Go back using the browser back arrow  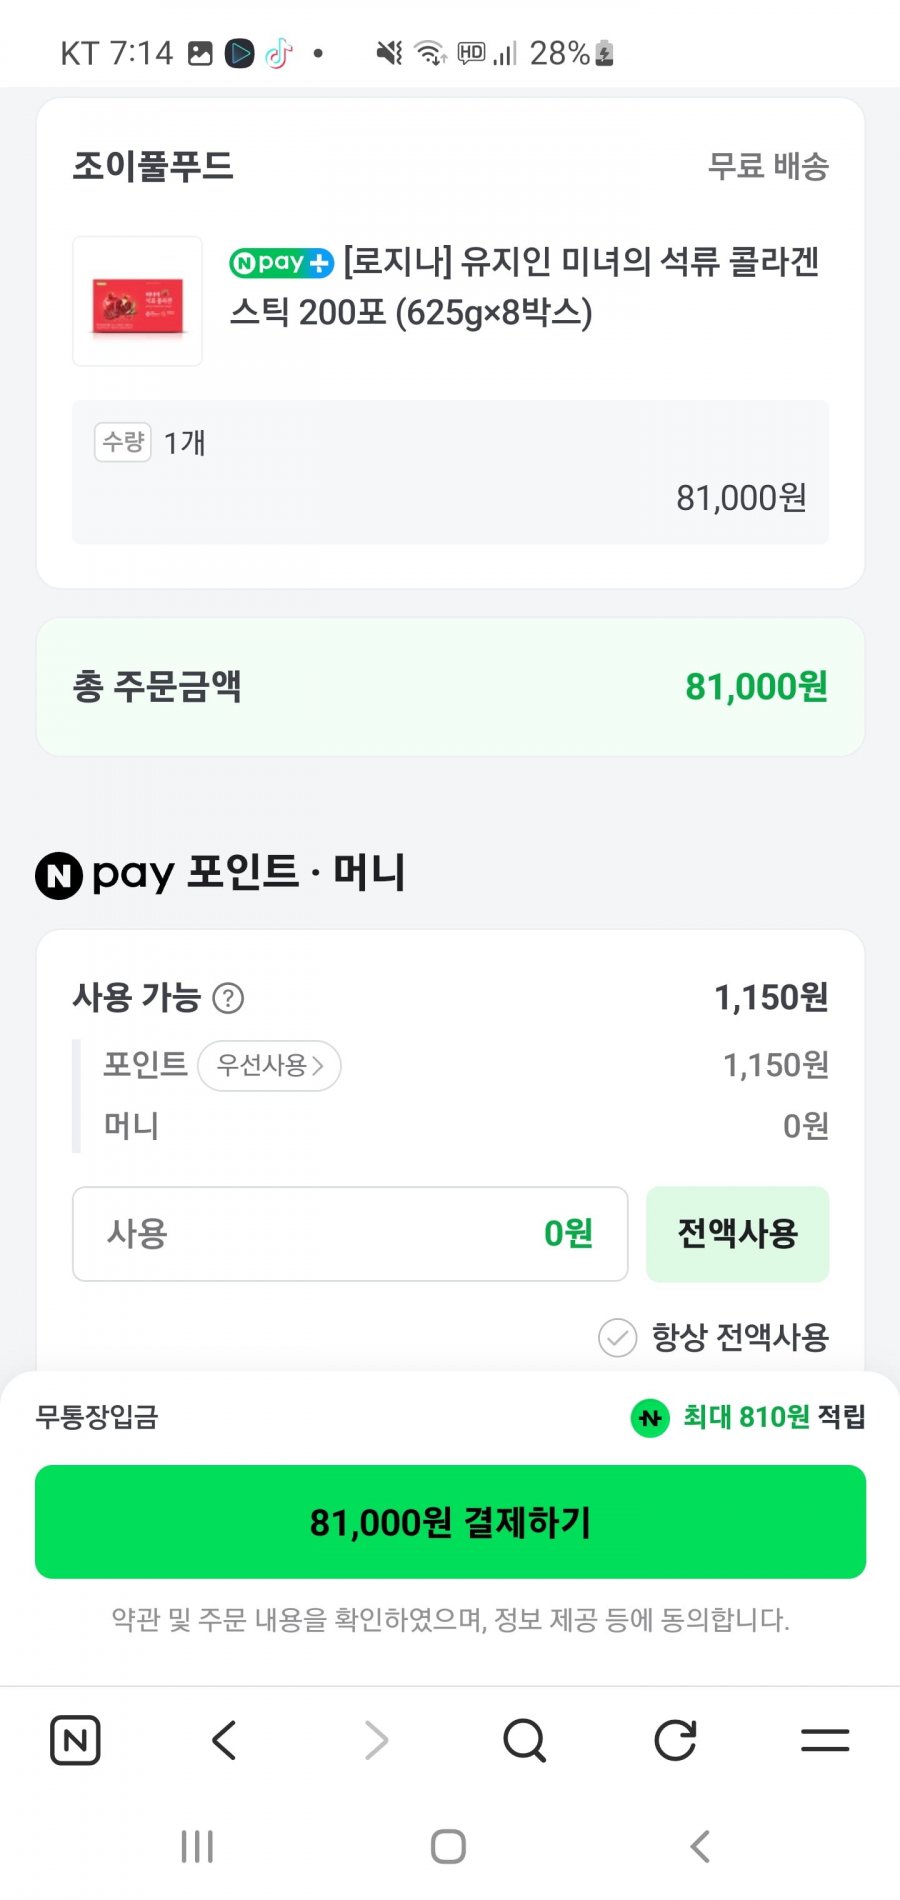point(225,1740)
